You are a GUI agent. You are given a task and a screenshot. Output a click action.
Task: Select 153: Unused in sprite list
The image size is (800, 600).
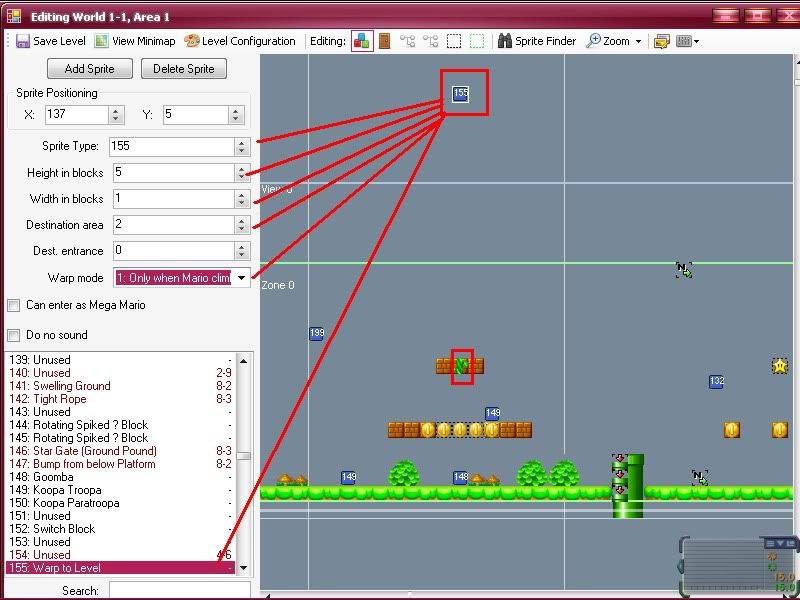(x=120, y=542)
